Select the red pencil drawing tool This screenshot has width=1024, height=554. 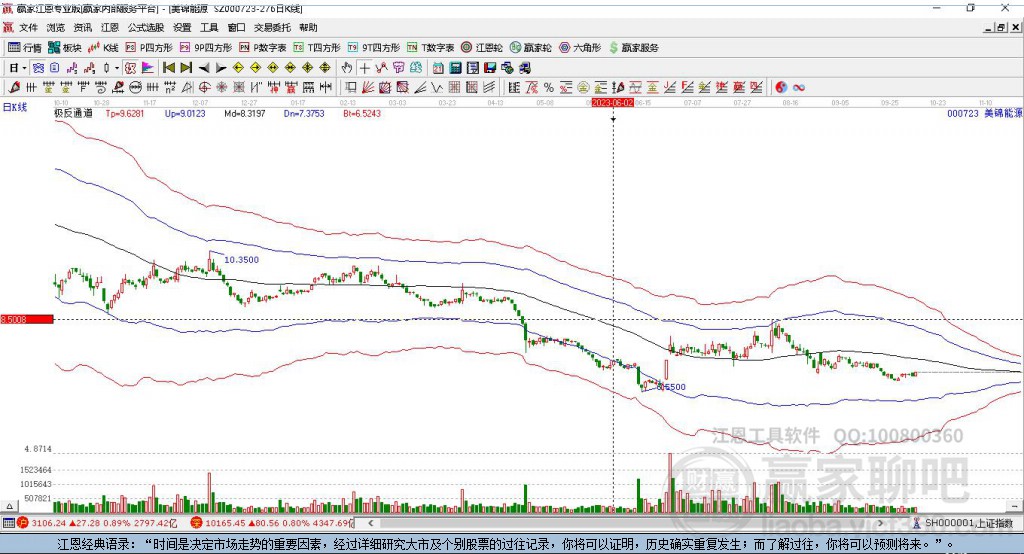click(x=14, y=88)
